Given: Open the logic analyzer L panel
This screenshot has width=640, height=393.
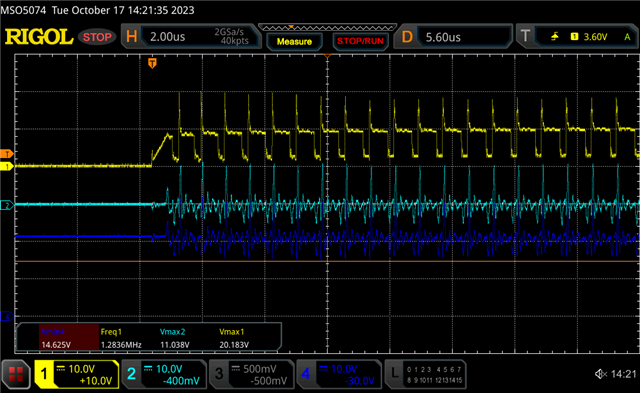Looking at the screenshot, I should coord(425,374).
